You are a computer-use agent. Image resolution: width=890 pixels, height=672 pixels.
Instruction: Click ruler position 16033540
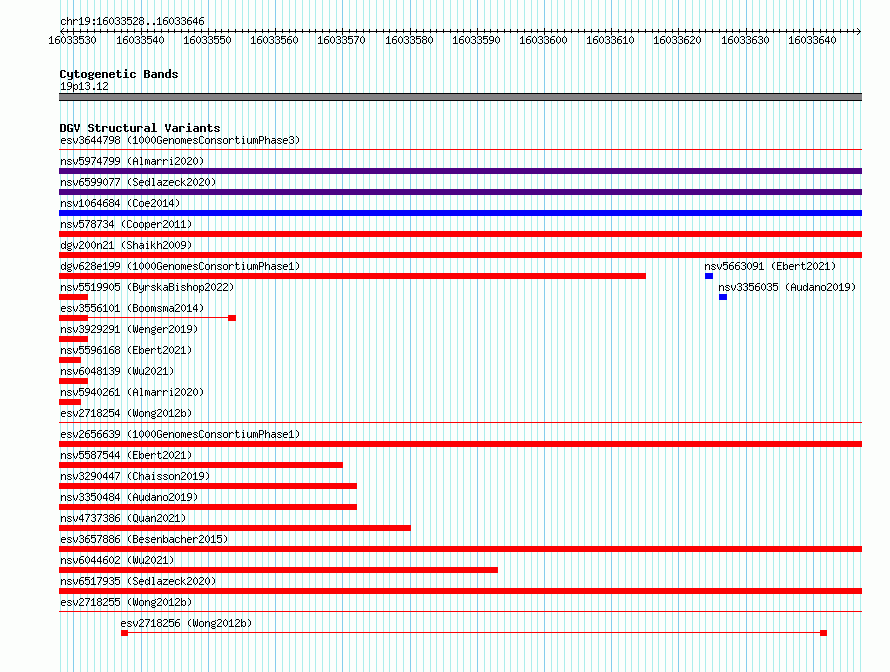point(140,40)
